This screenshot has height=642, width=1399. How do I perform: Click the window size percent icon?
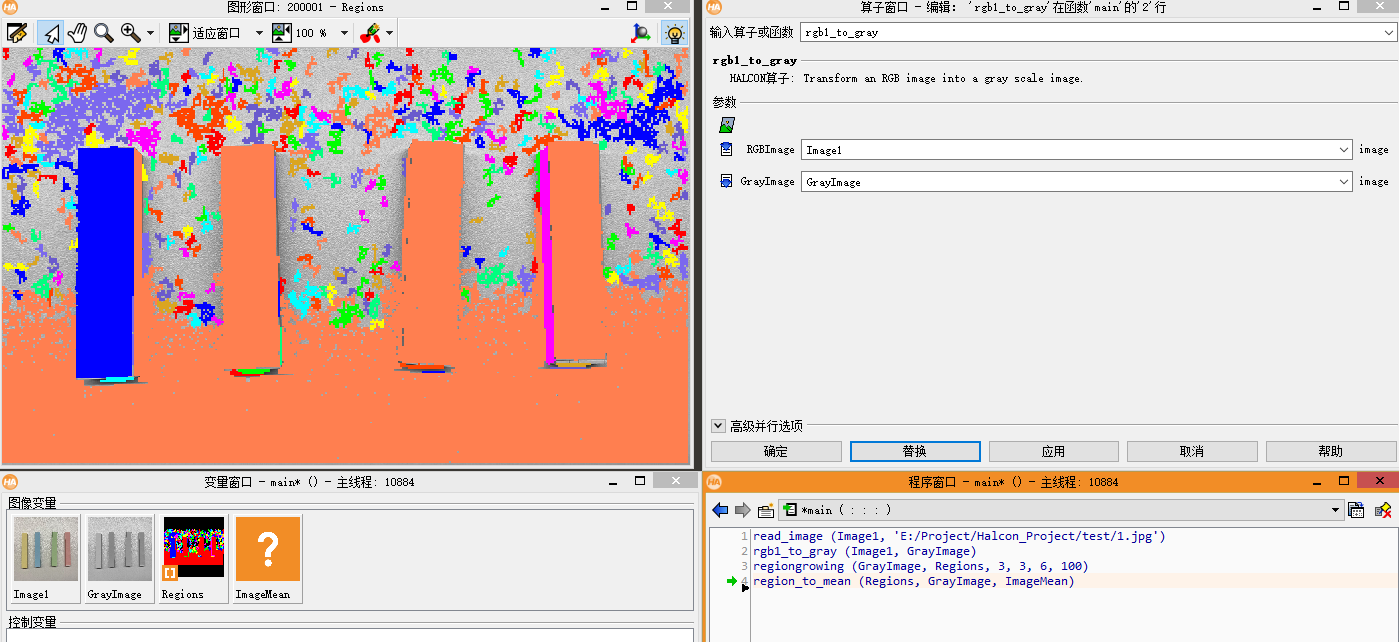click(x=281, y=32)
